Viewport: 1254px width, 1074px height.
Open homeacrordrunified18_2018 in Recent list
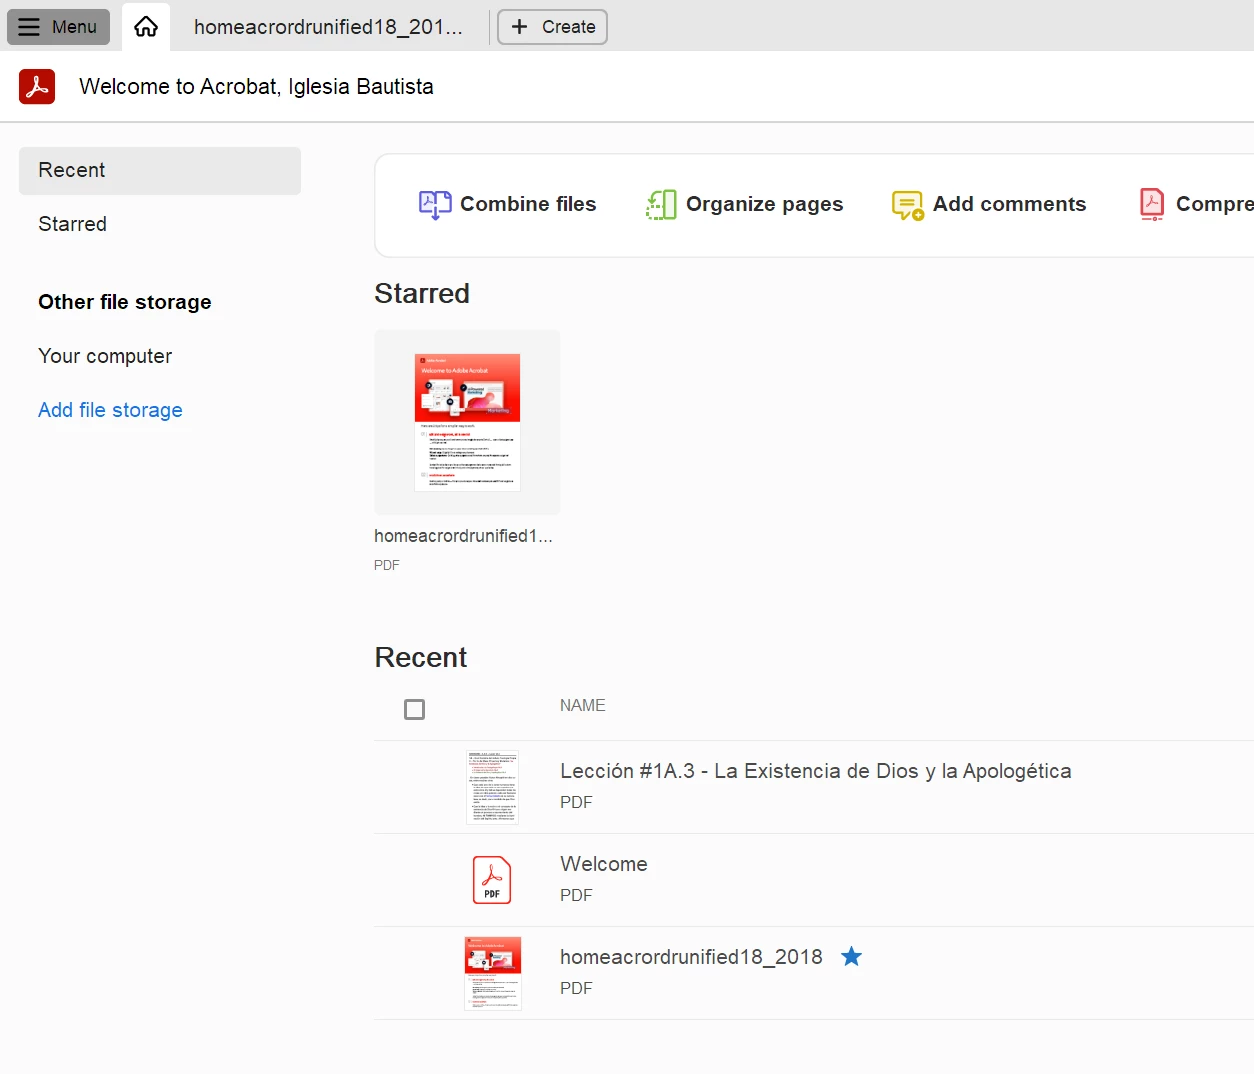691,957
